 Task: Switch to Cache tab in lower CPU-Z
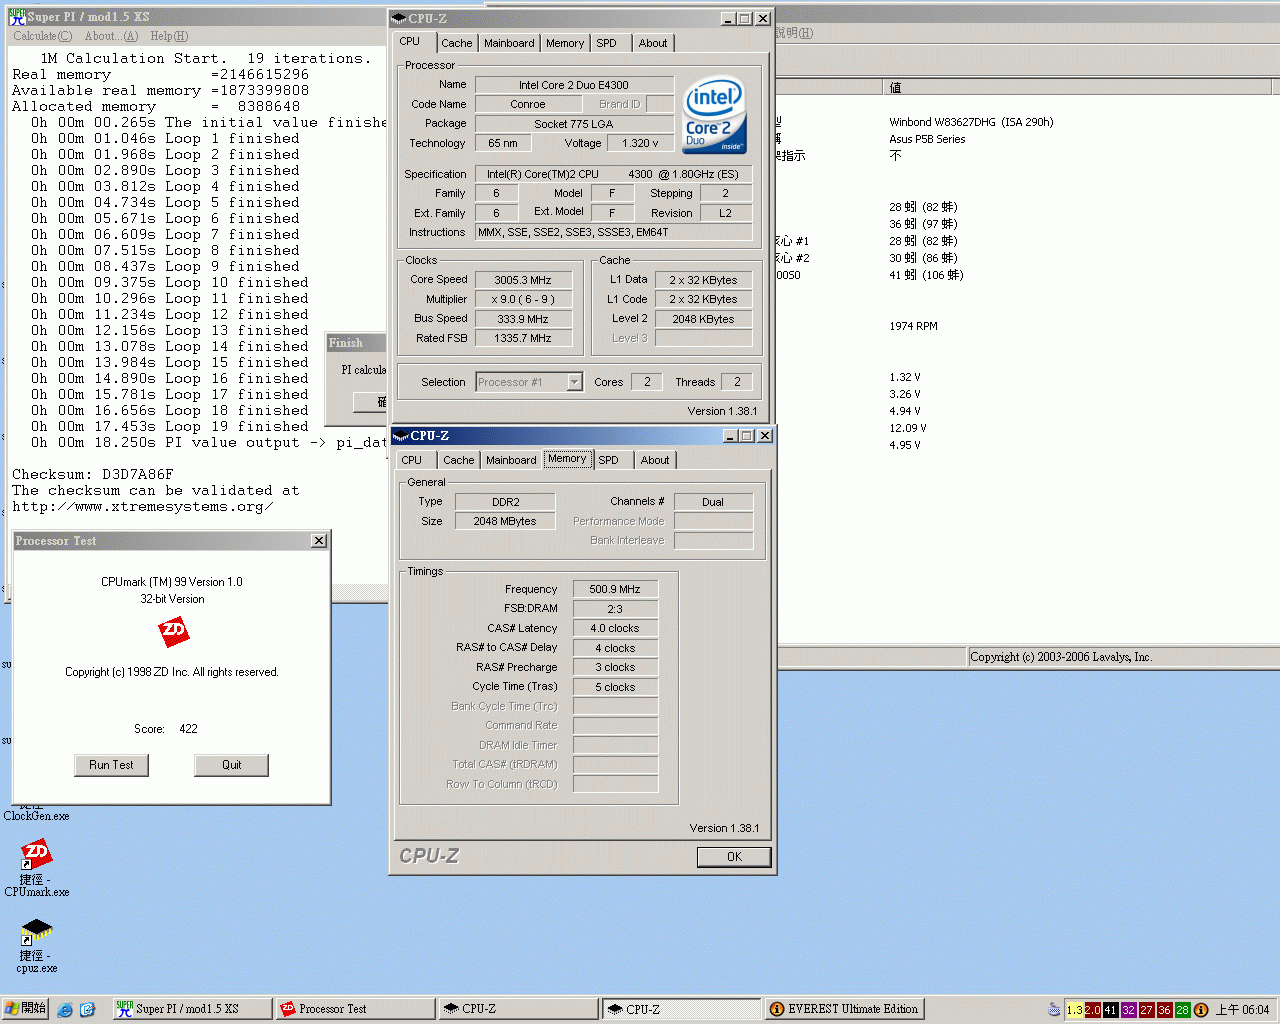[459, 460]
